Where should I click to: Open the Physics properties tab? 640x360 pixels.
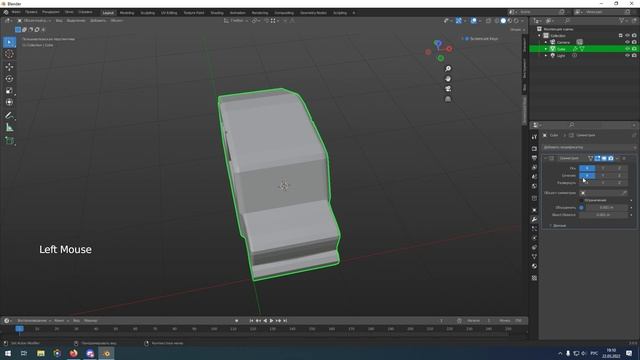534,238
